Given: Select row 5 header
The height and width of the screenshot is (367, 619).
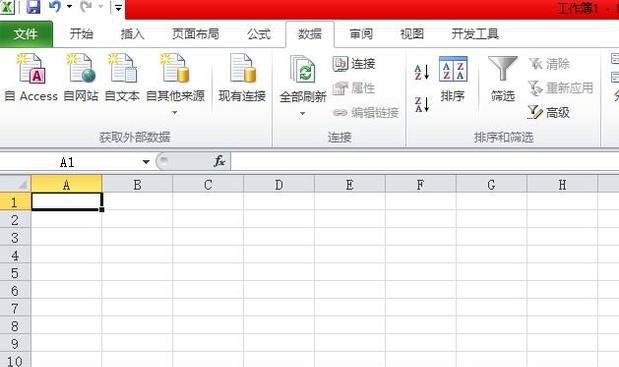Looking at the screenshot, I should pyautogui.click(x=15, y=273).
